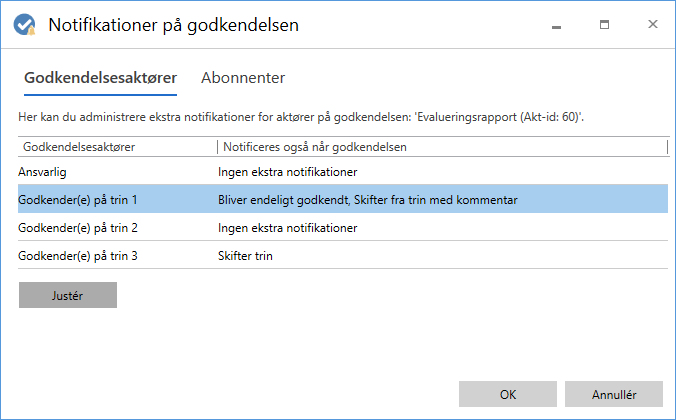This screenshot has height=420, width=676.
Task: Click the 'Skifter trin' notification cell
Action: pos(246,256)
